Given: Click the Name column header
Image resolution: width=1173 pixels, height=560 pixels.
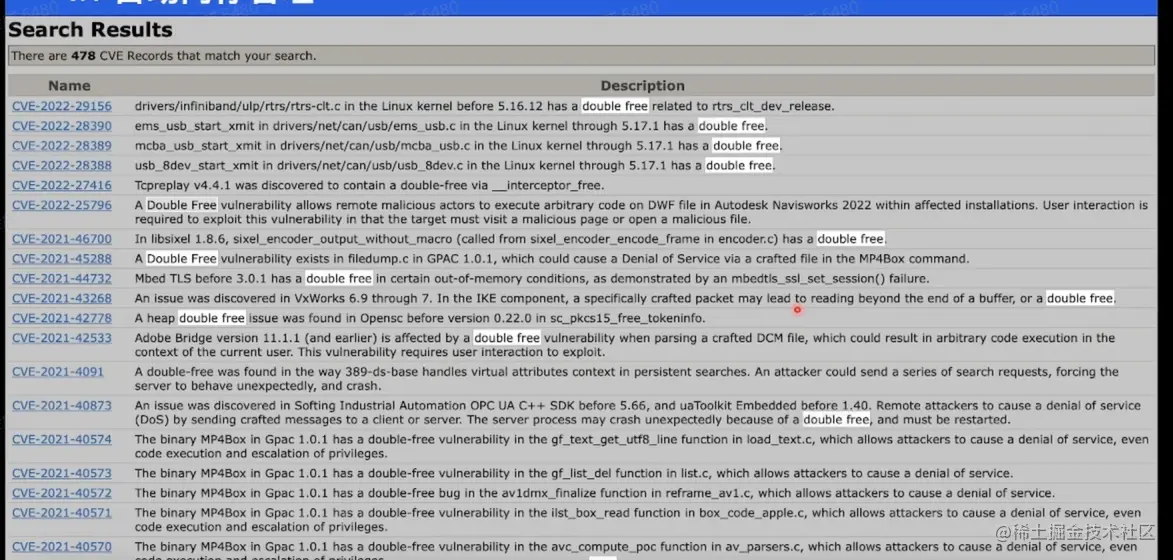Looking at the screenshot, I should (69, 85).
